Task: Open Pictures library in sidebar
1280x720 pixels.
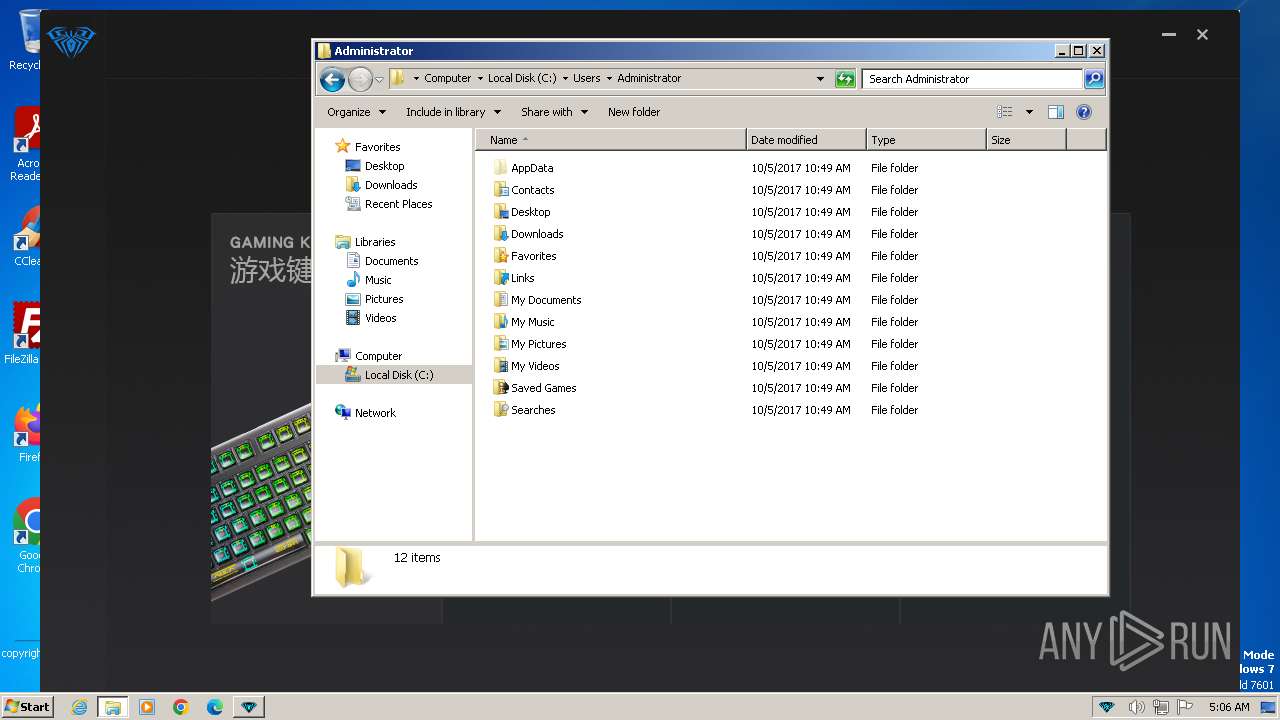Action: (x=375, y=299)
